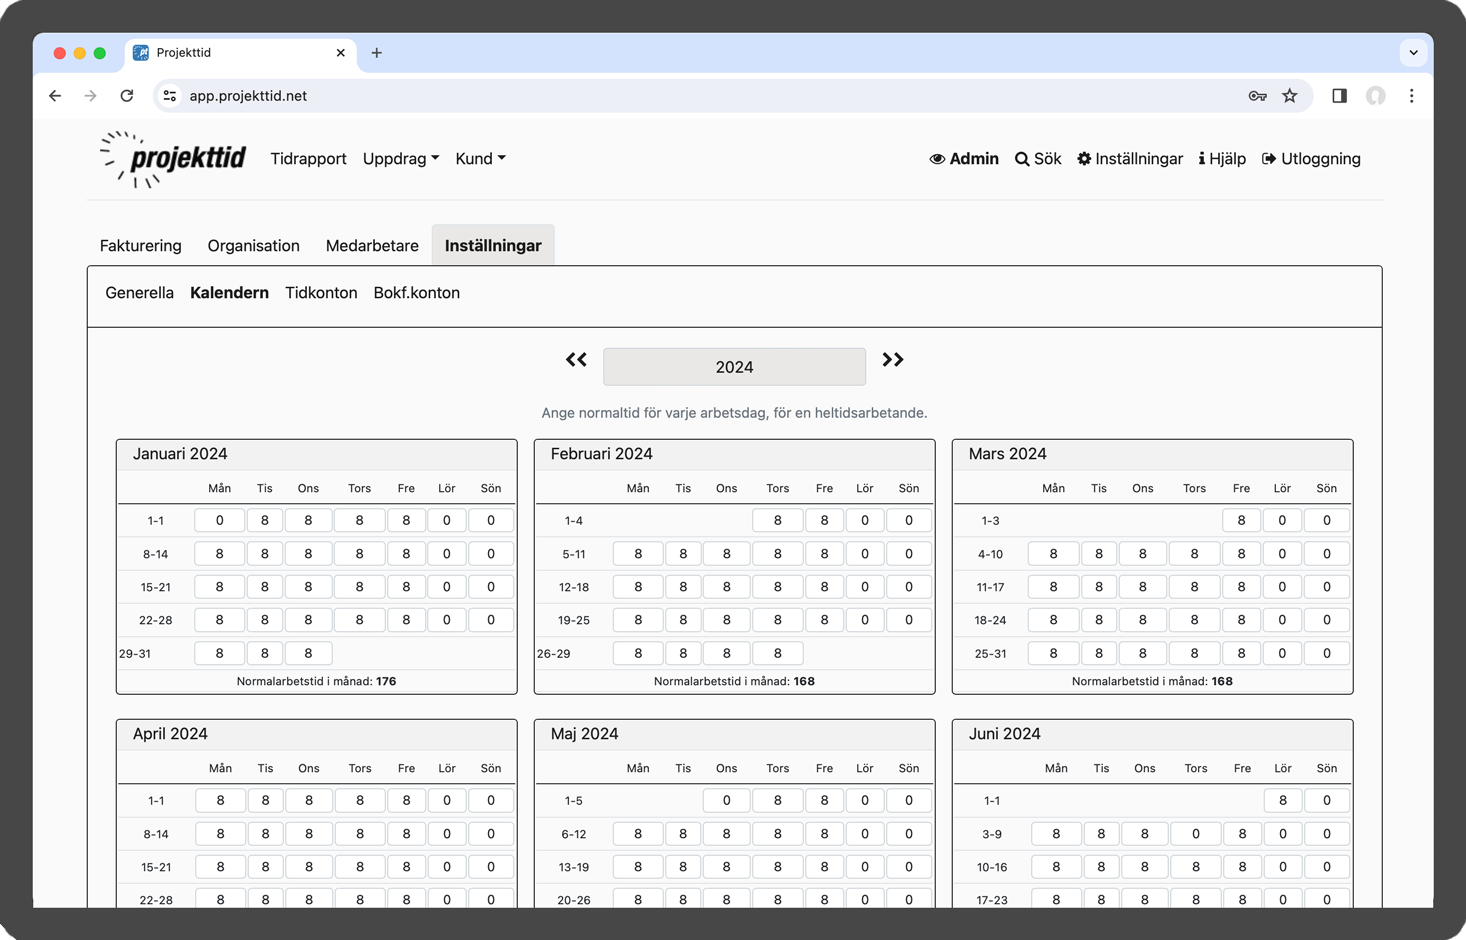The width and height of the screenshot is (1466, 940).
Task: Open the Tidkonton sub-tab
Action: tap(321, 293)
